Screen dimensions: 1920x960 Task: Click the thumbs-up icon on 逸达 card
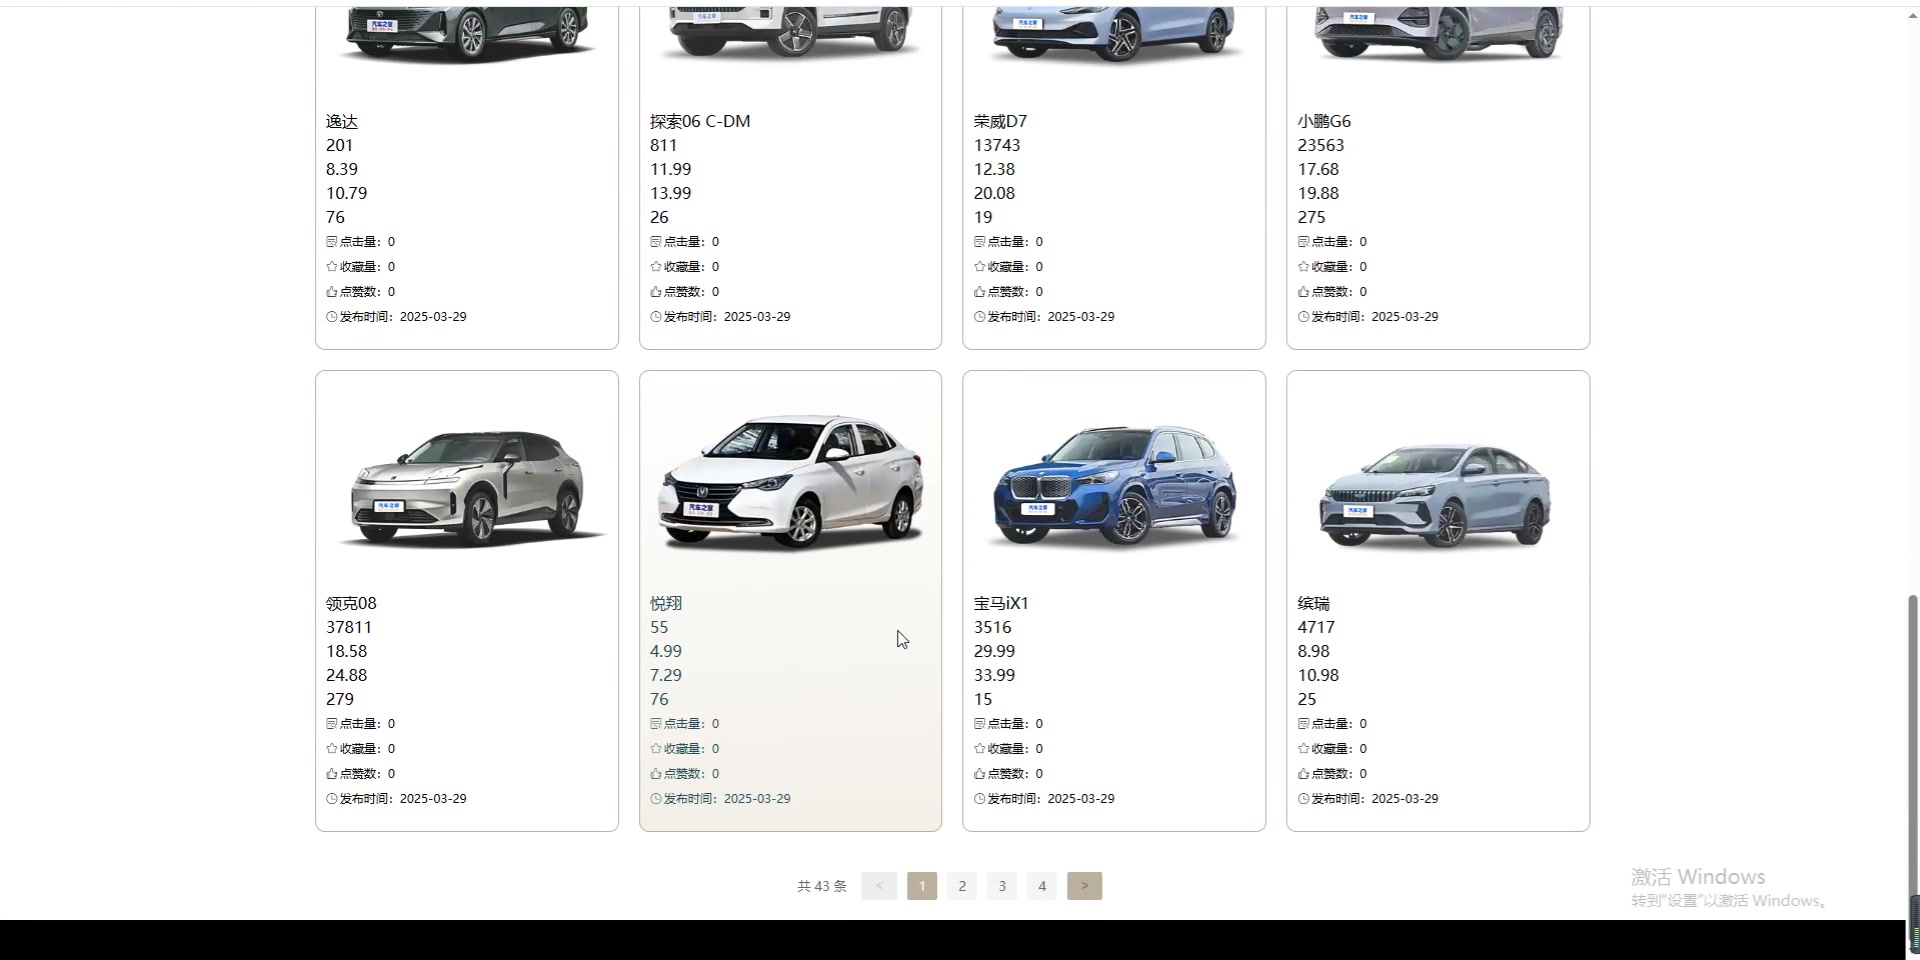[332, 292]
